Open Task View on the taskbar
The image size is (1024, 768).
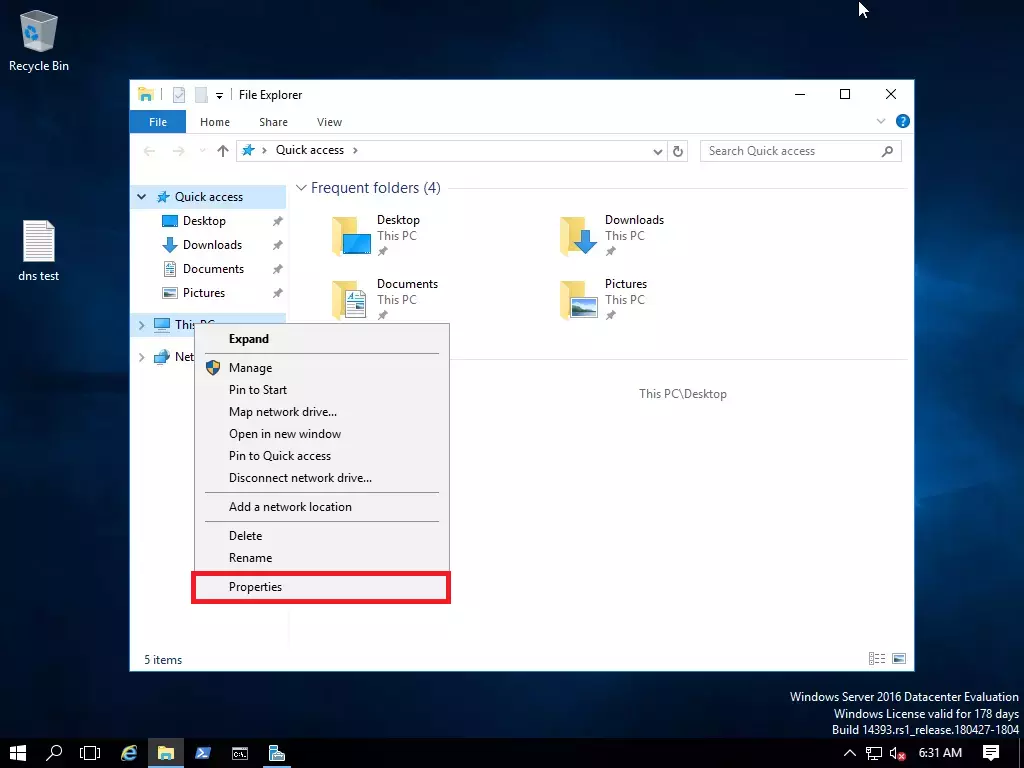click(x=89, y=753)
